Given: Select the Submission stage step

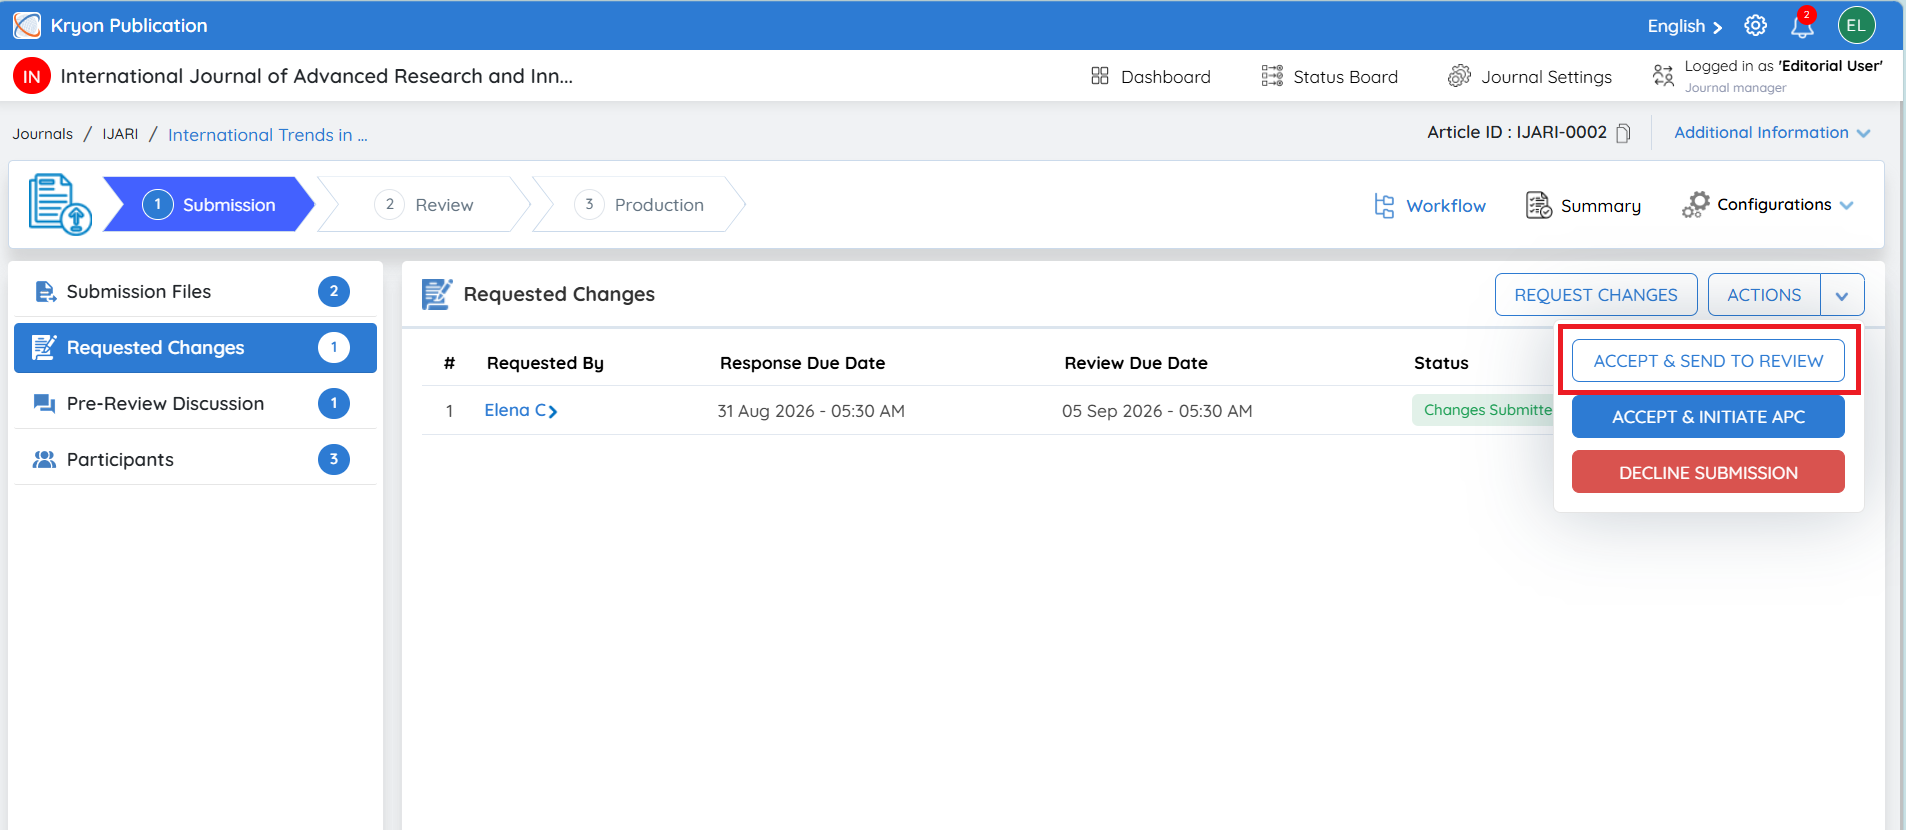Looking at the screenshot, I should pyautogui.click(x=210, y=205).
